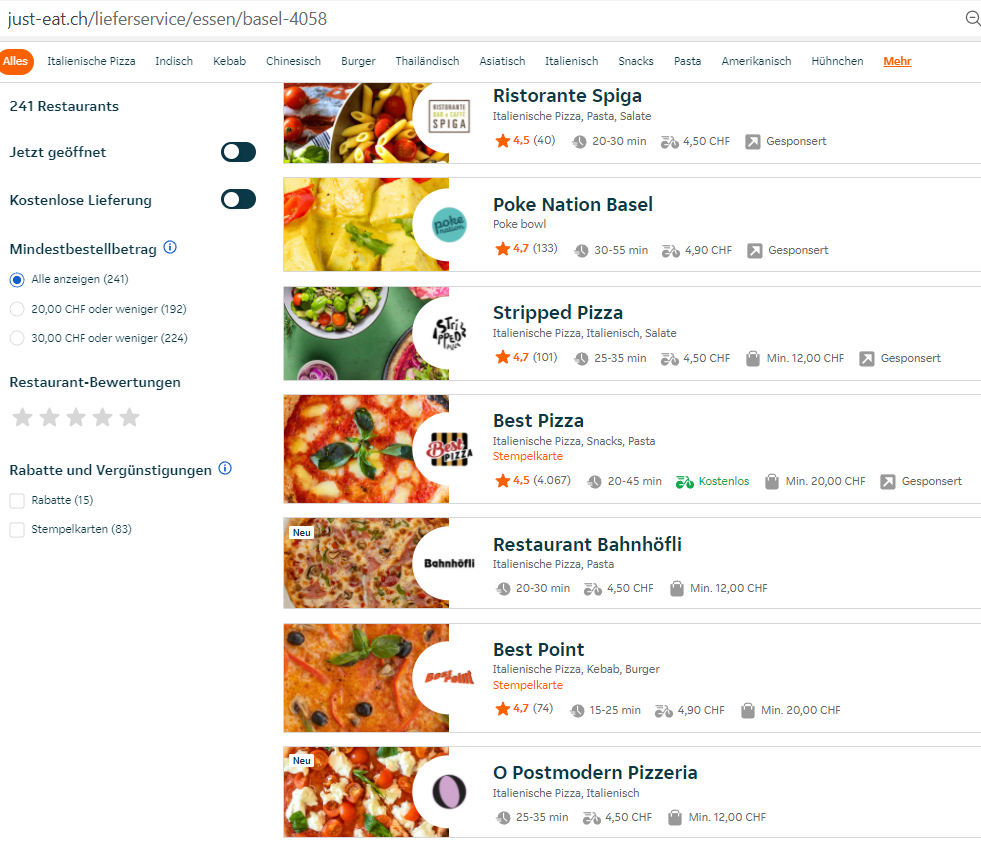981x842 pixels.
Task: Click the Poke Nation Basel logo icon
Action: point(448,226)
